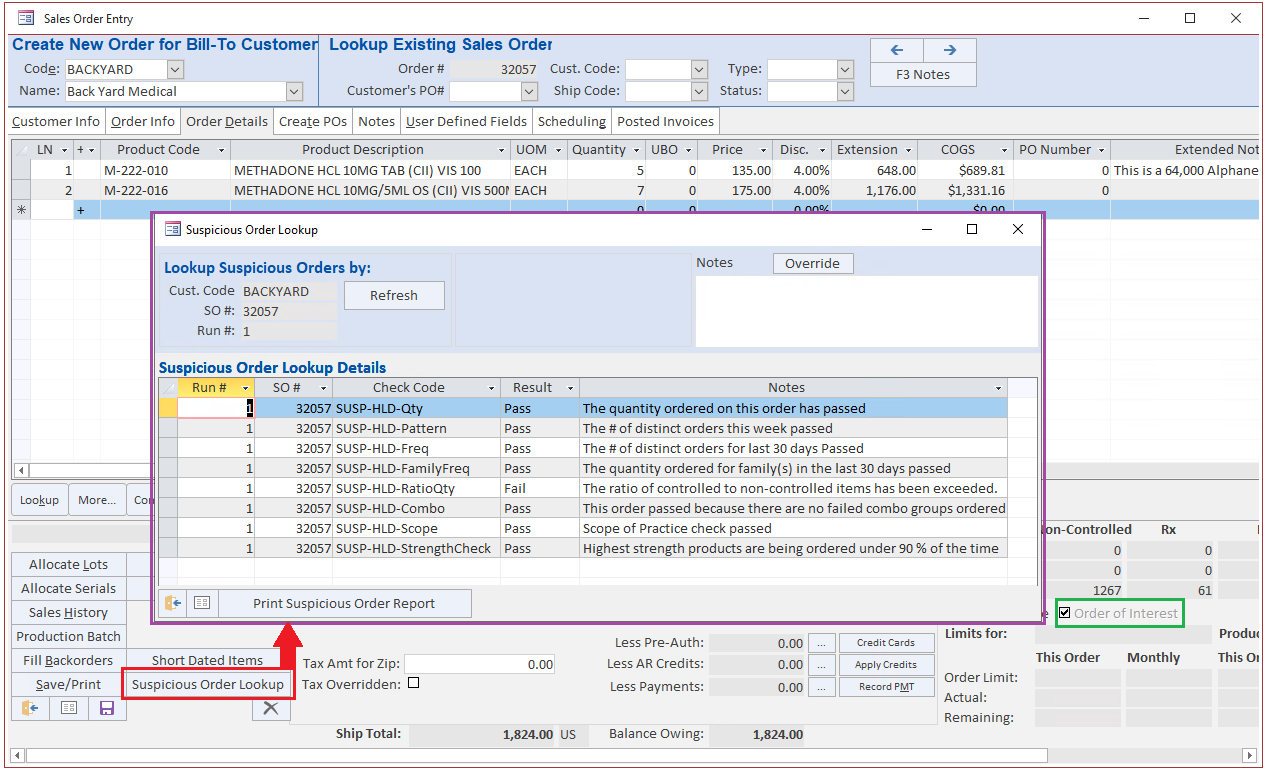Click form view icon beside Print Suspicious Order Report
This screenshot has height=773, width=1269.
pyautogui.click(x=202, y=603)
